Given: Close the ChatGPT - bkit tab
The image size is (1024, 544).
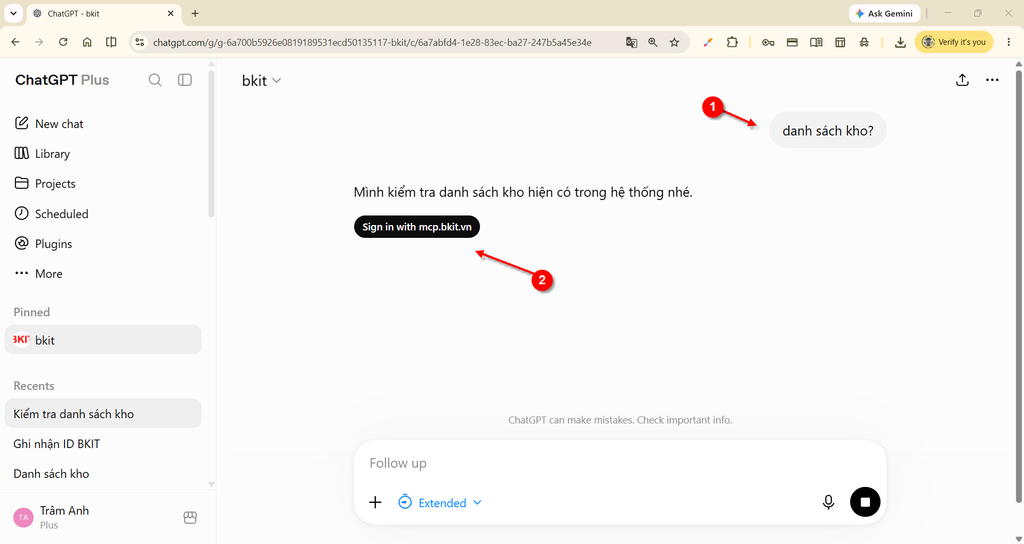Looking at the screenshot, I should click(171, 13).
